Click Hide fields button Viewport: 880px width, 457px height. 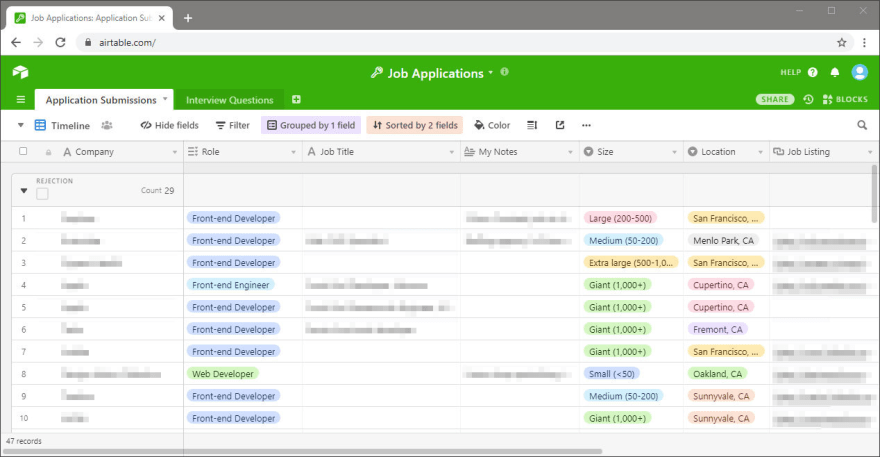point(169,125)
